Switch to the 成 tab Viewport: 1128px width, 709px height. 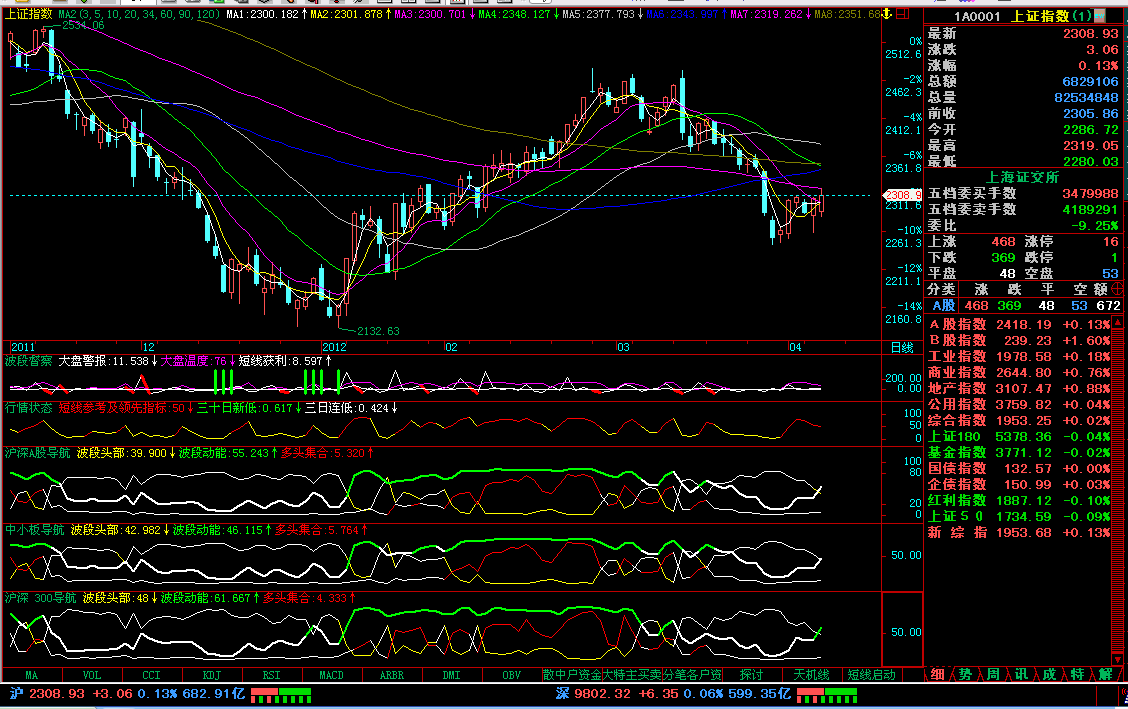tap(1049, 674)
